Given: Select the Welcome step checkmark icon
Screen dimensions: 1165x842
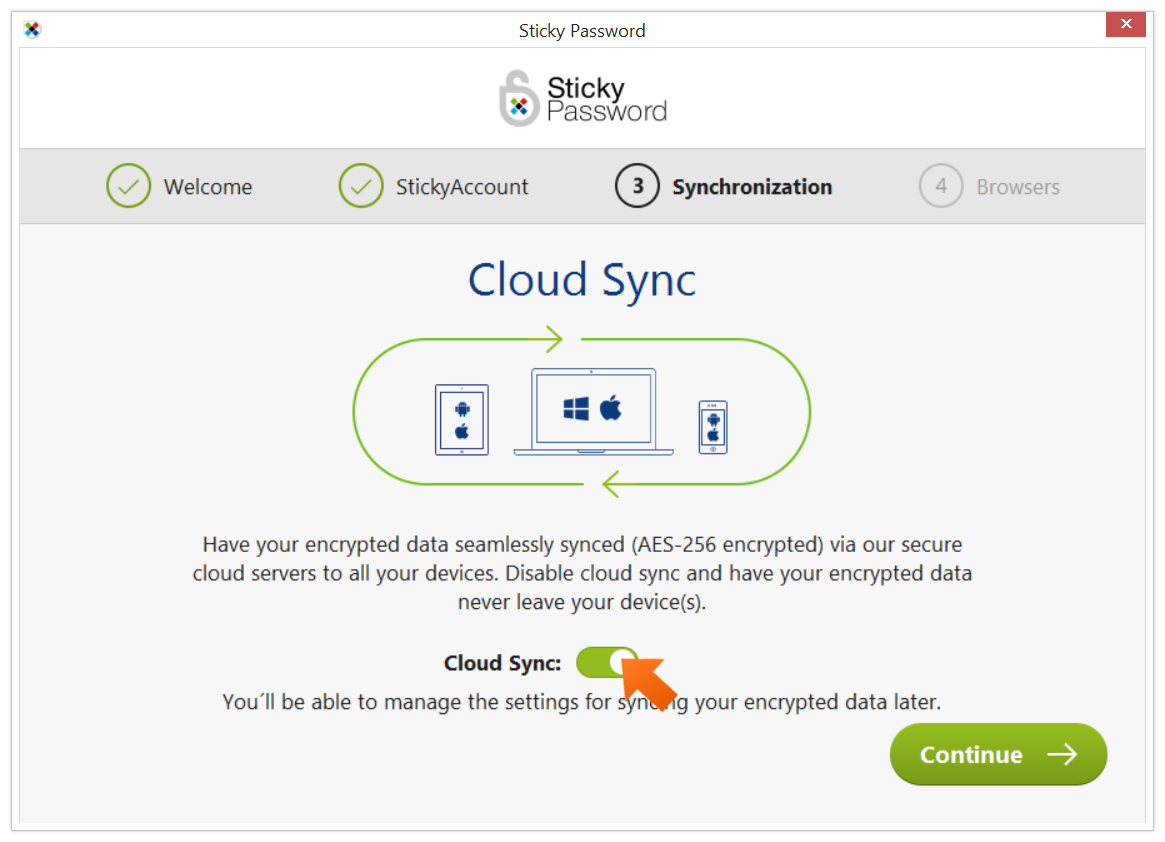Looking at the screenshot, I should (x=129, y=186).
